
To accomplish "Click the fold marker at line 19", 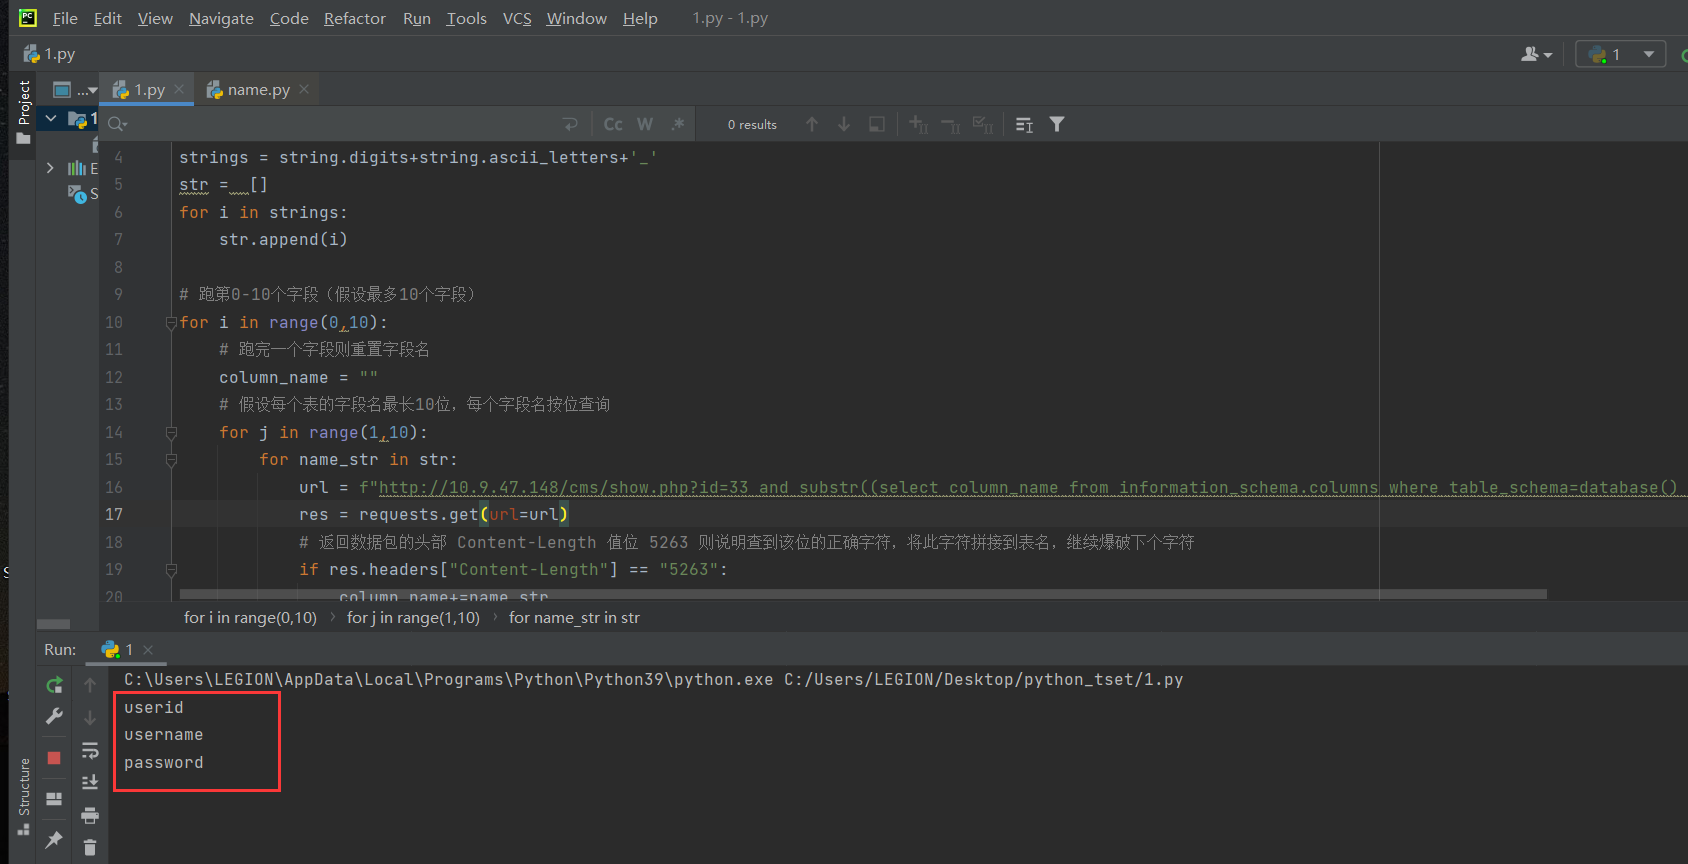I will pos(171,570).
